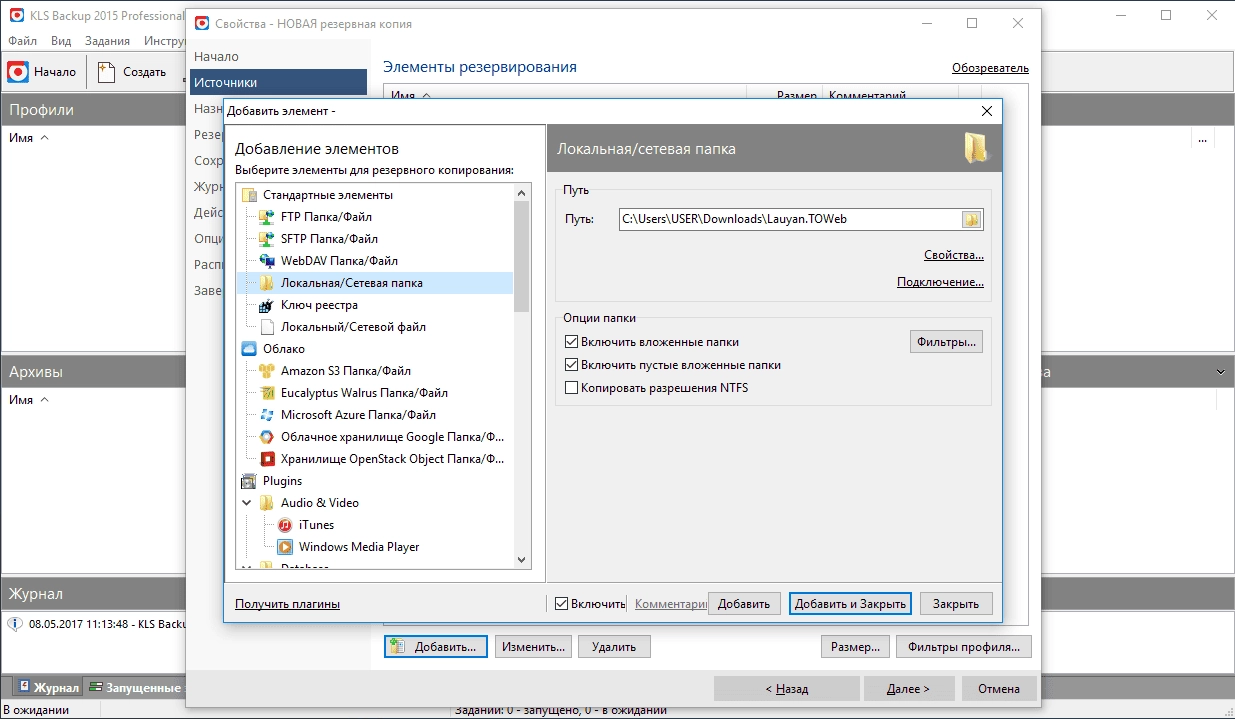1235x719 pixels.
Task: Select the Ключ реестра icon
Action: click(x=266, y=305)
